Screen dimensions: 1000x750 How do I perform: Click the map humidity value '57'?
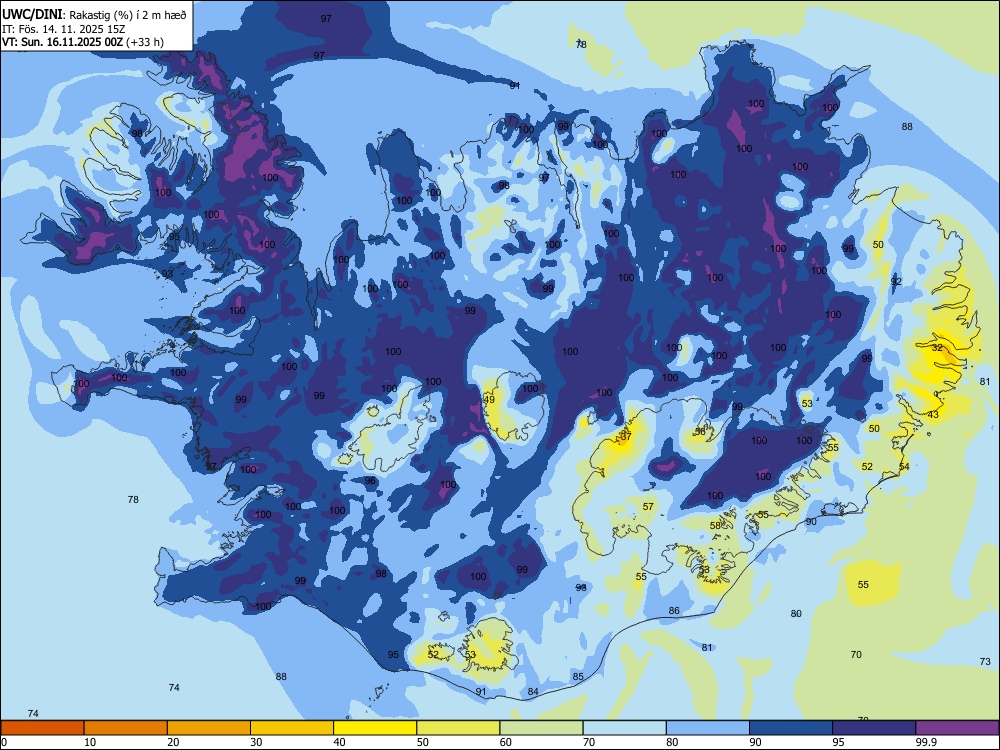(648, 506)
